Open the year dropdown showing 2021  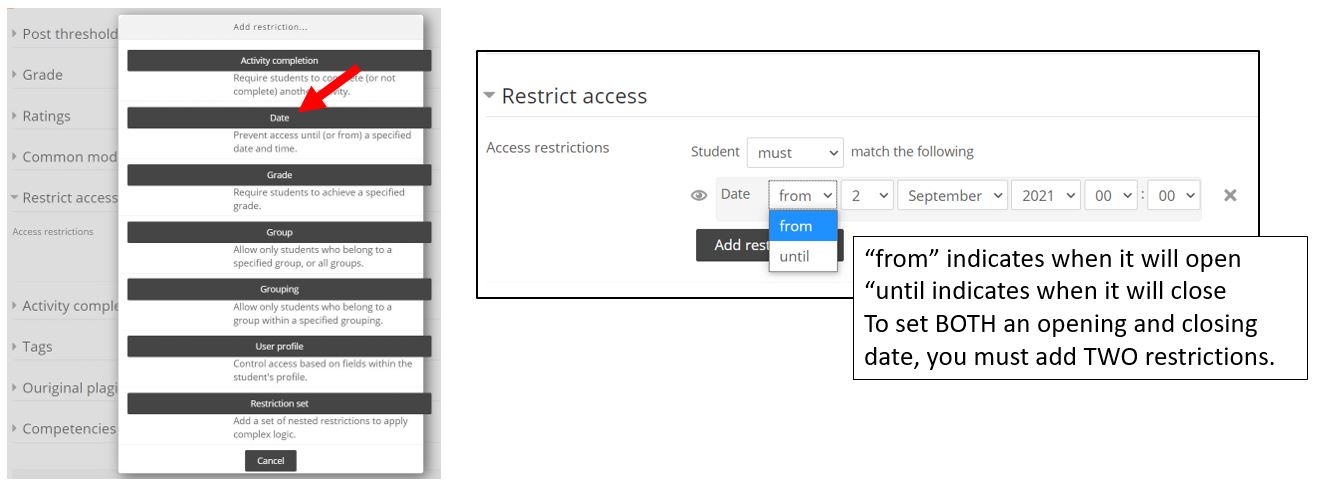point(1046,195)
